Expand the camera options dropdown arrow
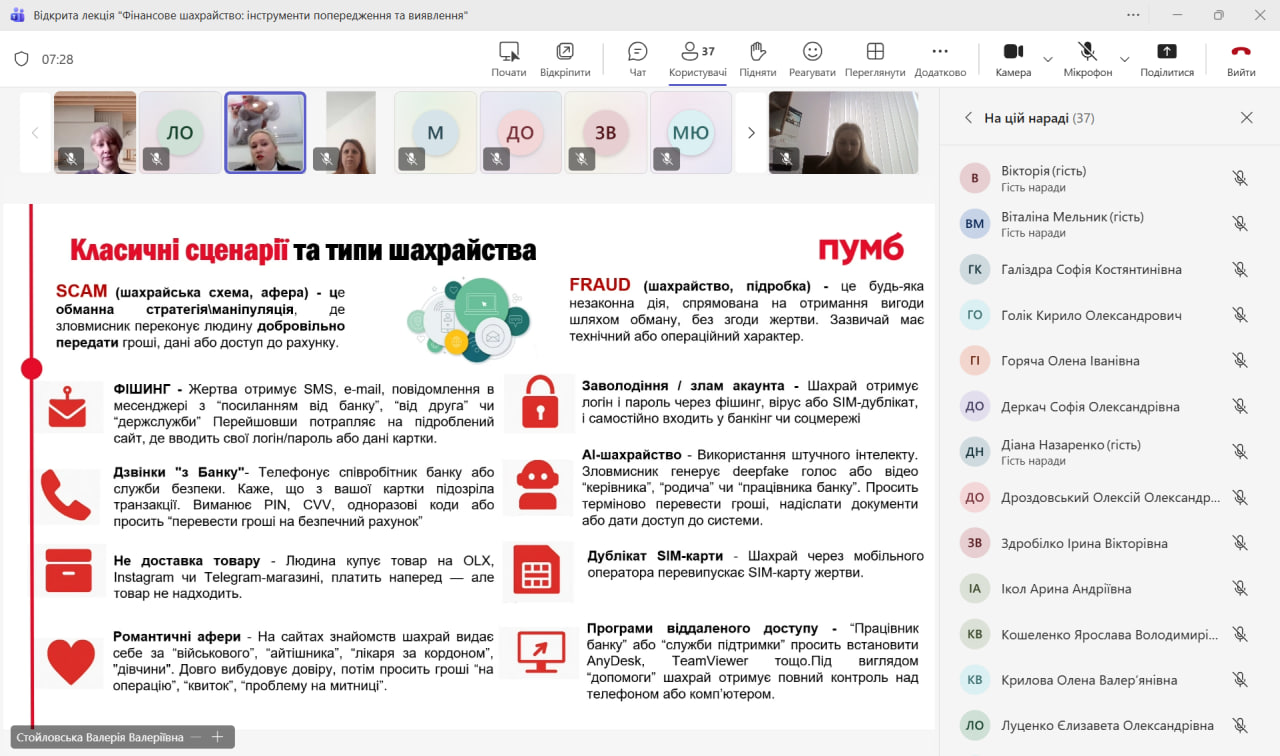 pos(1048,60)
